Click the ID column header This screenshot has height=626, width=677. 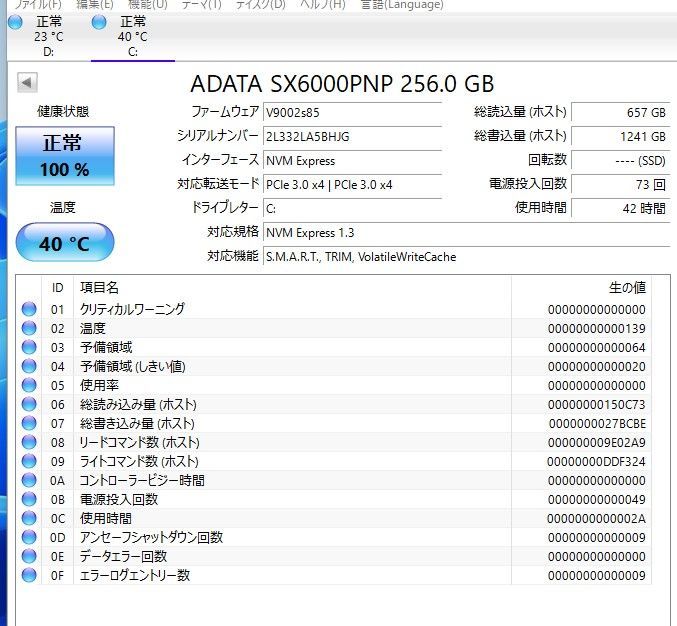pyautogui.click(x=57, y=288)
